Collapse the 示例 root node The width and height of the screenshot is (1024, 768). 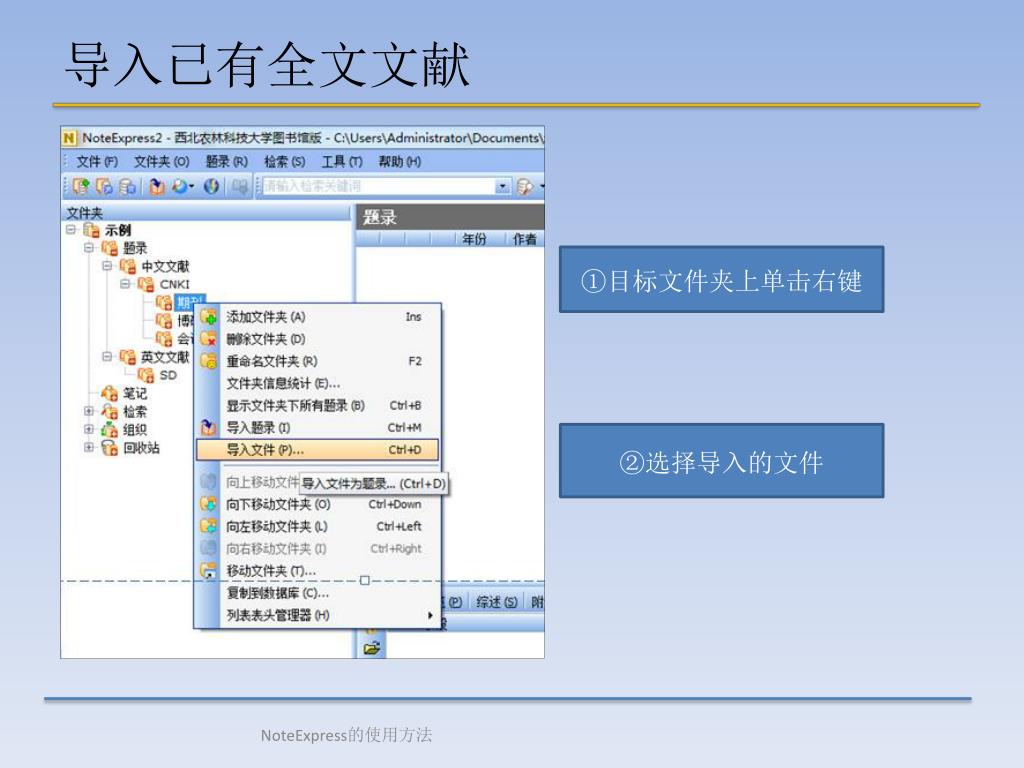[x=71, y=230]
